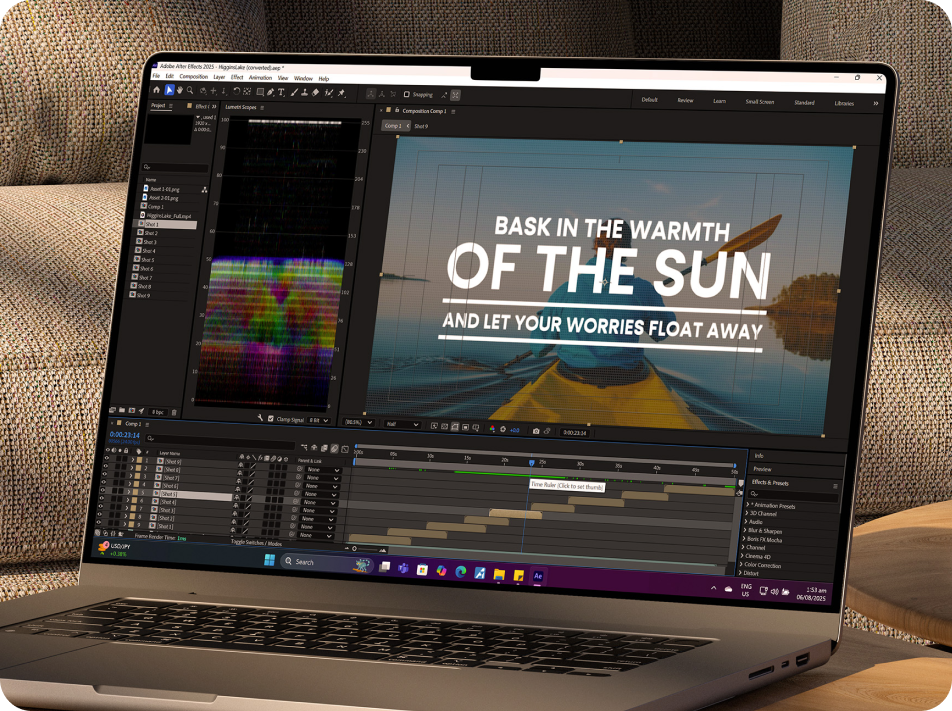This screenshot has height=711, width=952.
Task: Open the 8 Bit scope dropdown
Action: coord(319,420)
